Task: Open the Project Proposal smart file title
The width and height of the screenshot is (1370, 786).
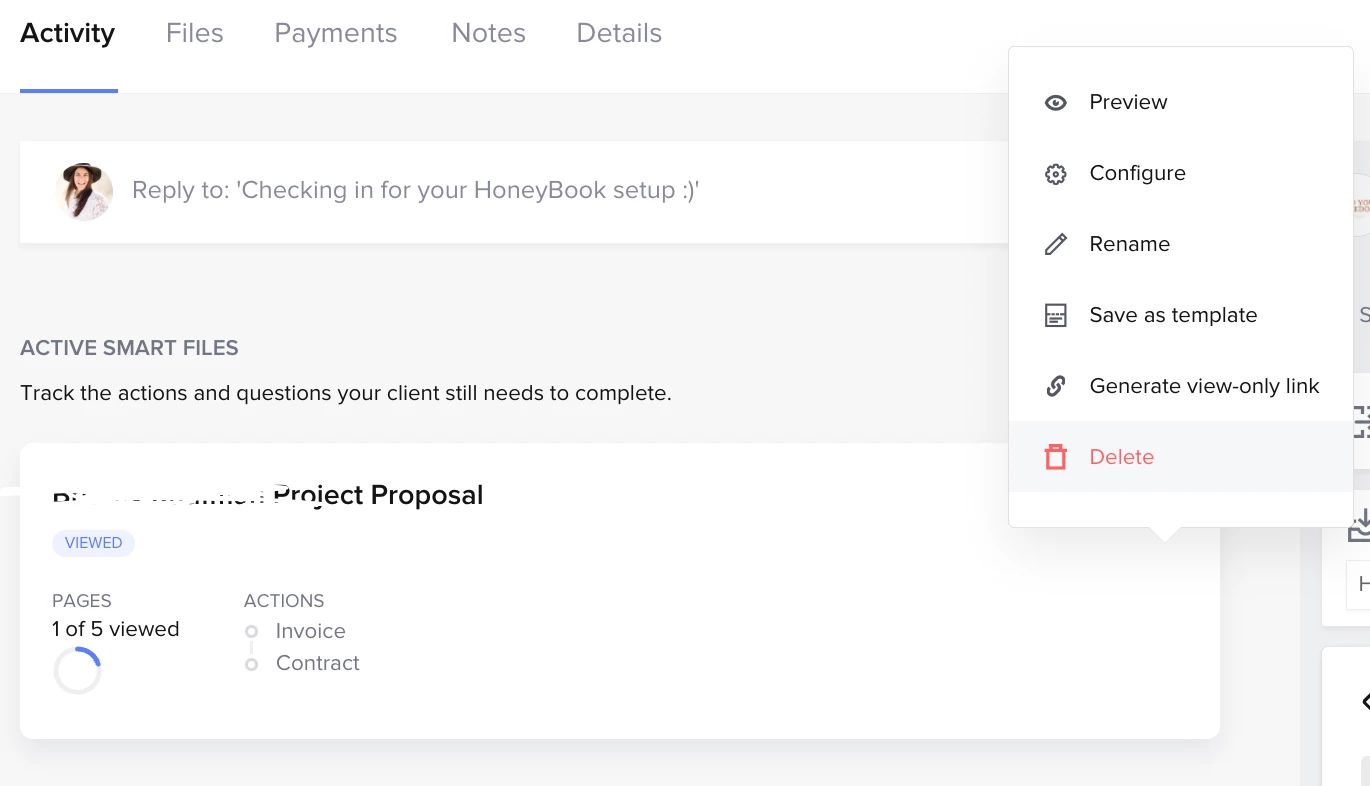Action: point(376,495)
